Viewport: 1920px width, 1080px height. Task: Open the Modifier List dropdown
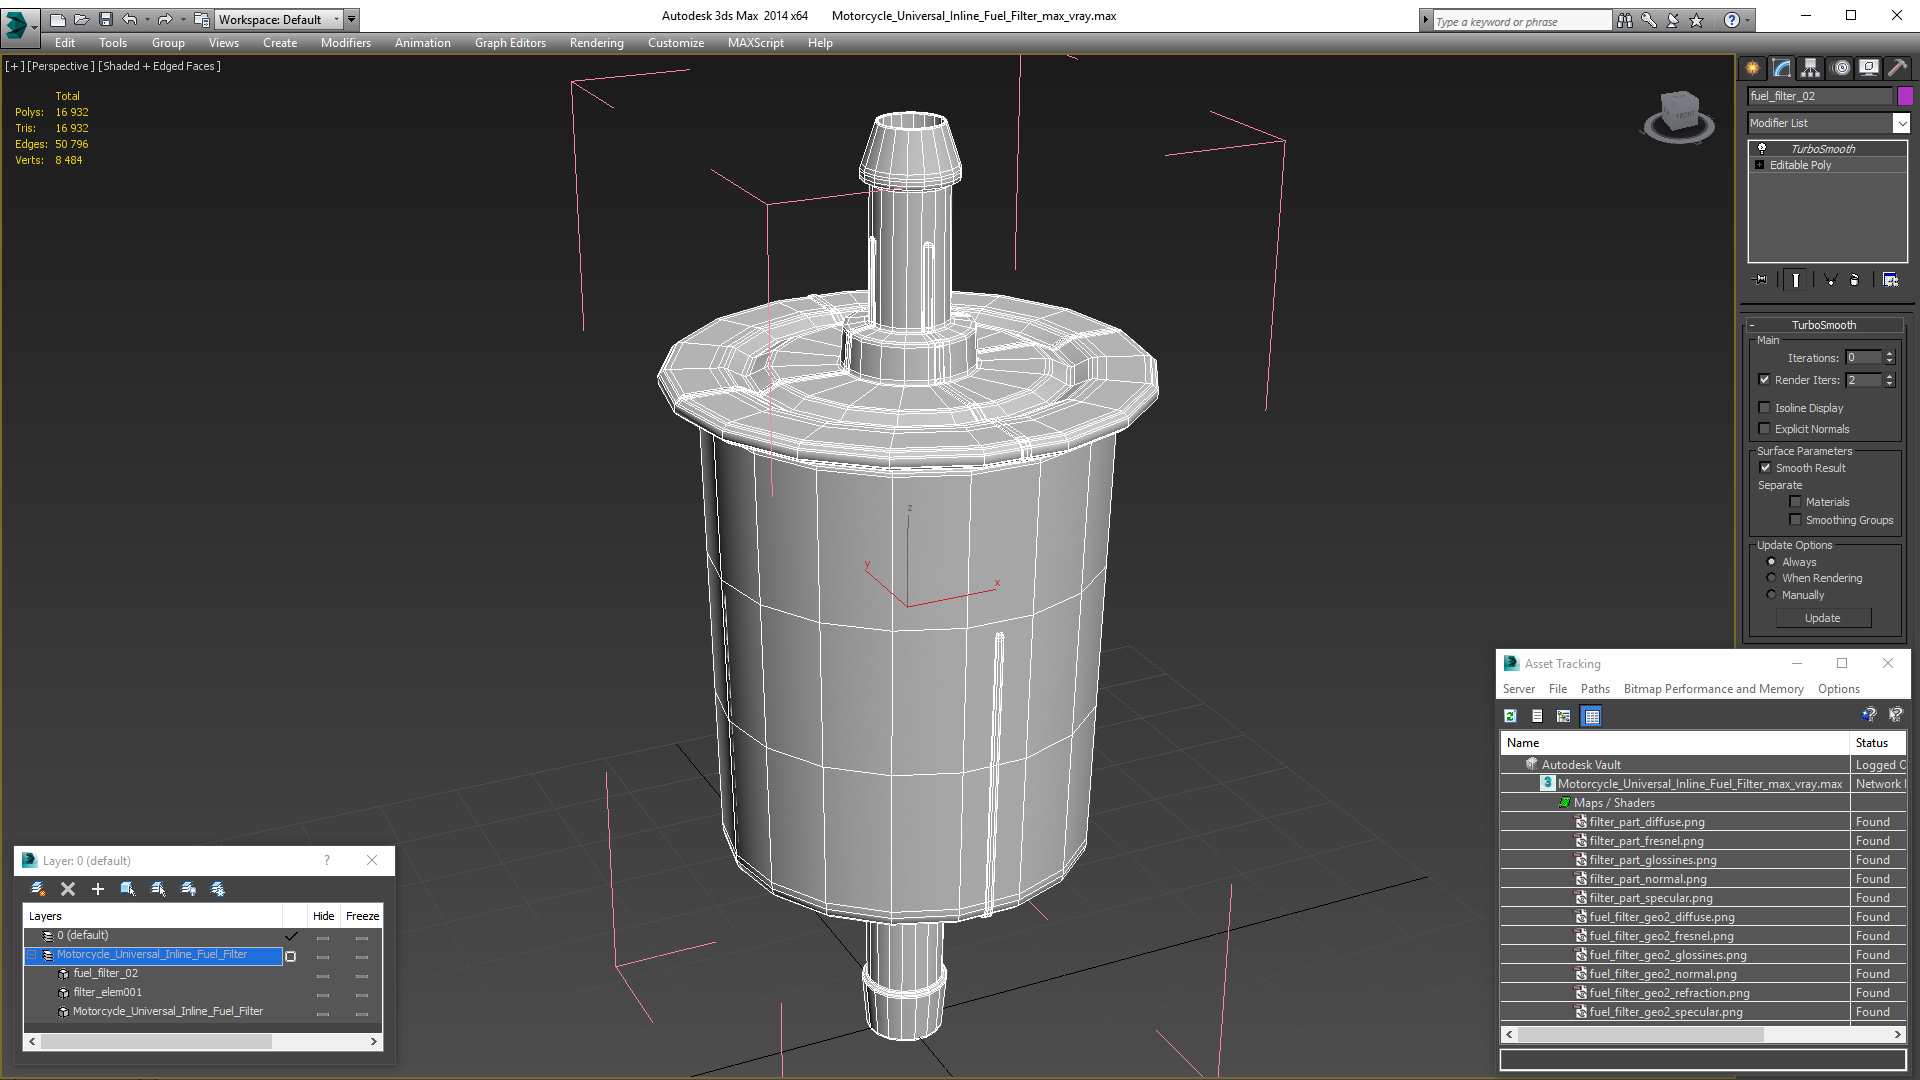tap(1901, 123)
